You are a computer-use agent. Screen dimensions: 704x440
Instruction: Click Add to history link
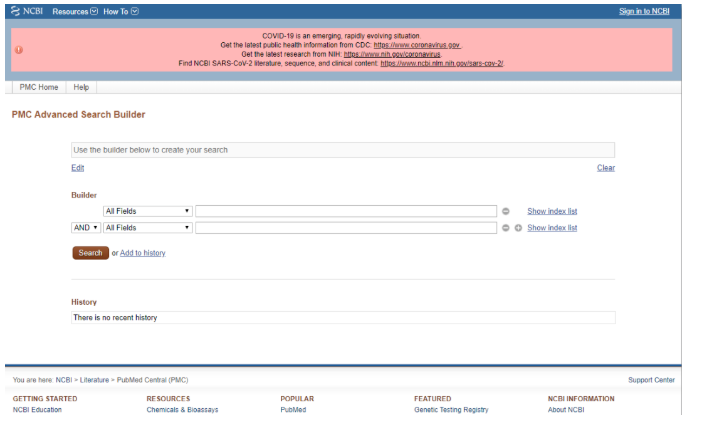pyautogui.click(x=143, y=253)
